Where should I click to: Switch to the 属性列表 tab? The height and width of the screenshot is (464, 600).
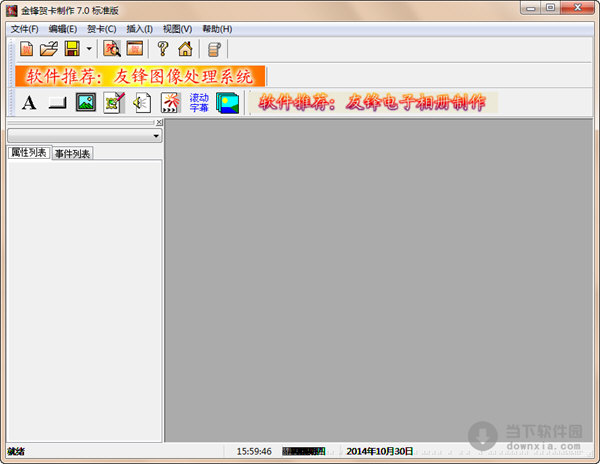pyautogui.click(x=29, y=153)
